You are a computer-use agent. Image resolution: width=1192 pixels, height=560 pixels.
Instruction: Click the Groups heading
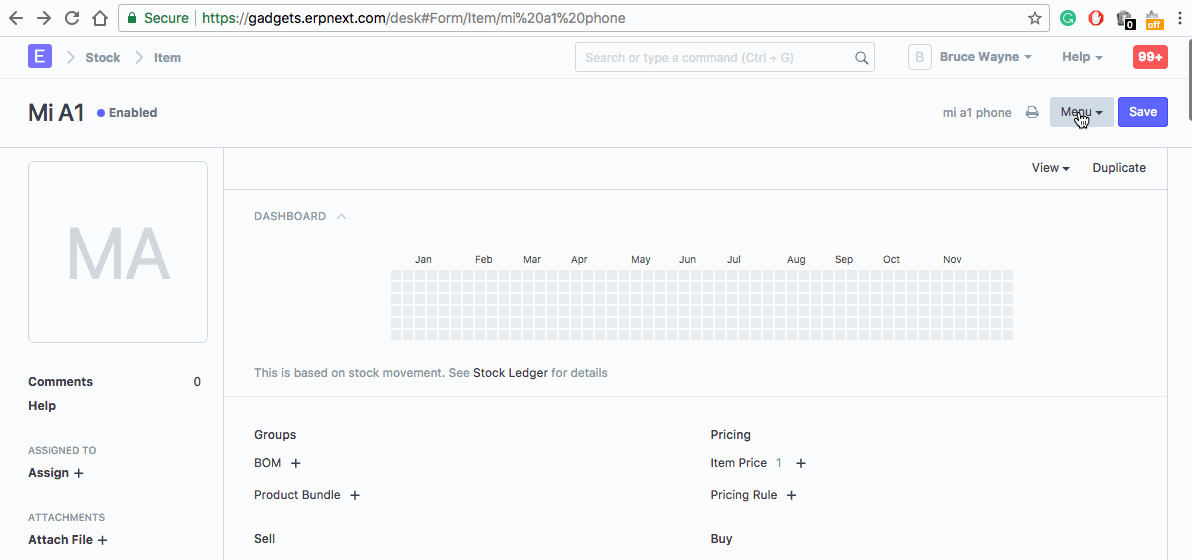(x=275, y=435)
